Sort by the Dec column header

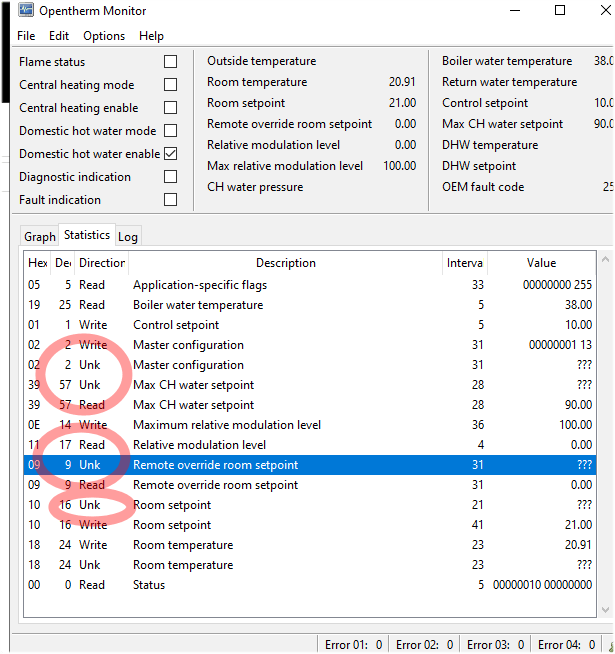63,263
